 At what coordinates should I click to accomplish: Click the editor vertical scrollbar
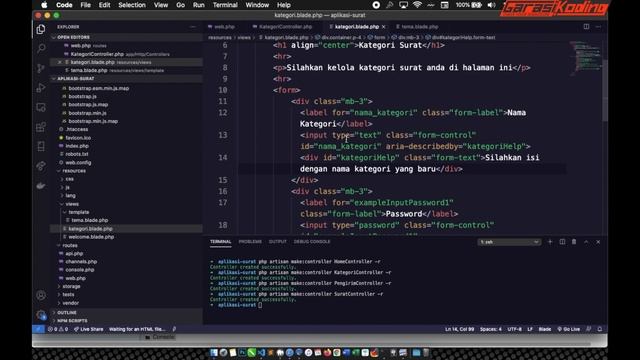605,90
